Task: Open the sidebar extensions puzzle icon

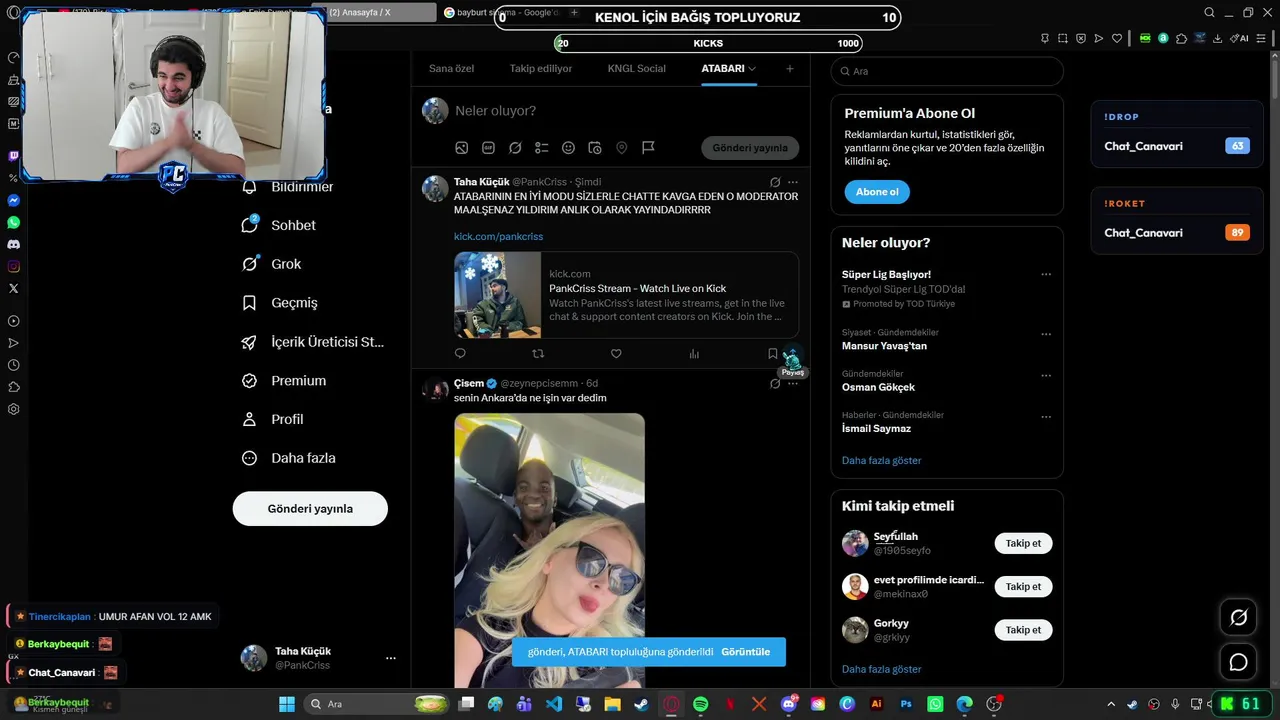Action: tap(13, 387)
